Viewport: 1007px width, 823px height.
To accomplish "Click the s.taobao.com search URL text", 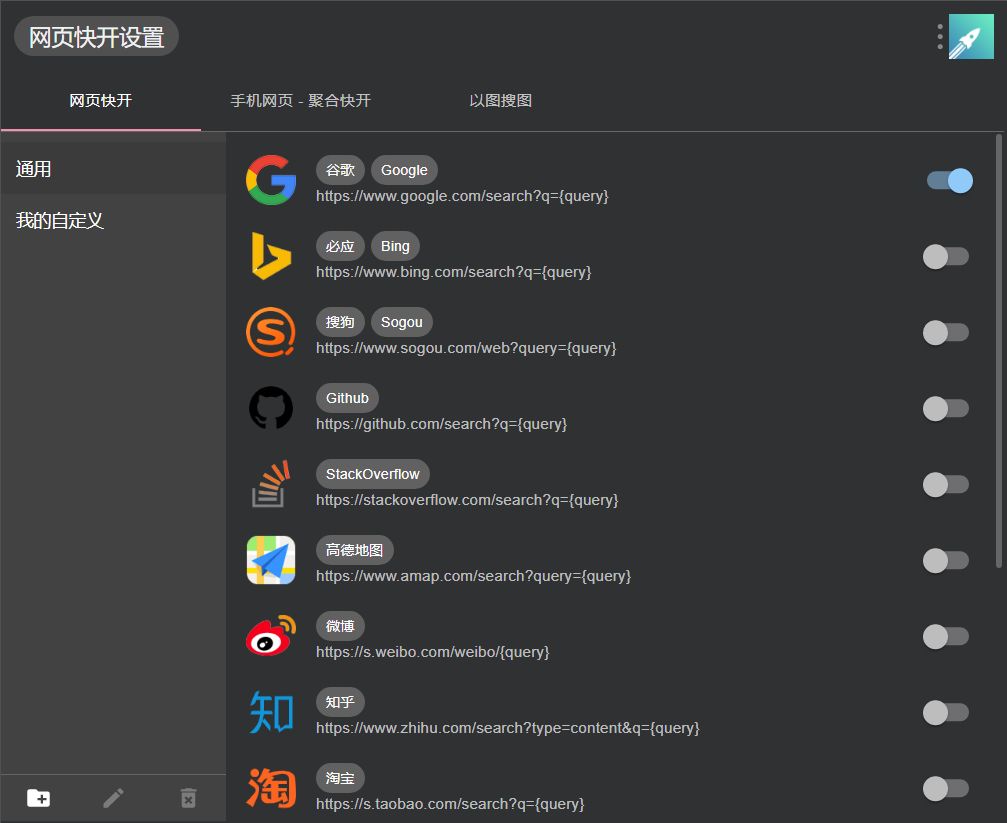I will [450, 804].
